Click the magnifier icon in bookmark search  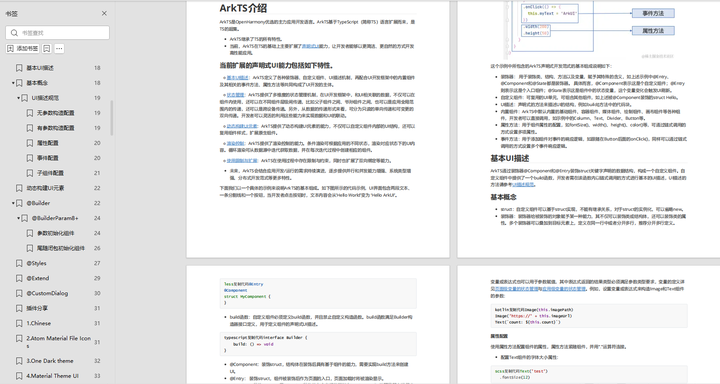click(x=14, y=33)
